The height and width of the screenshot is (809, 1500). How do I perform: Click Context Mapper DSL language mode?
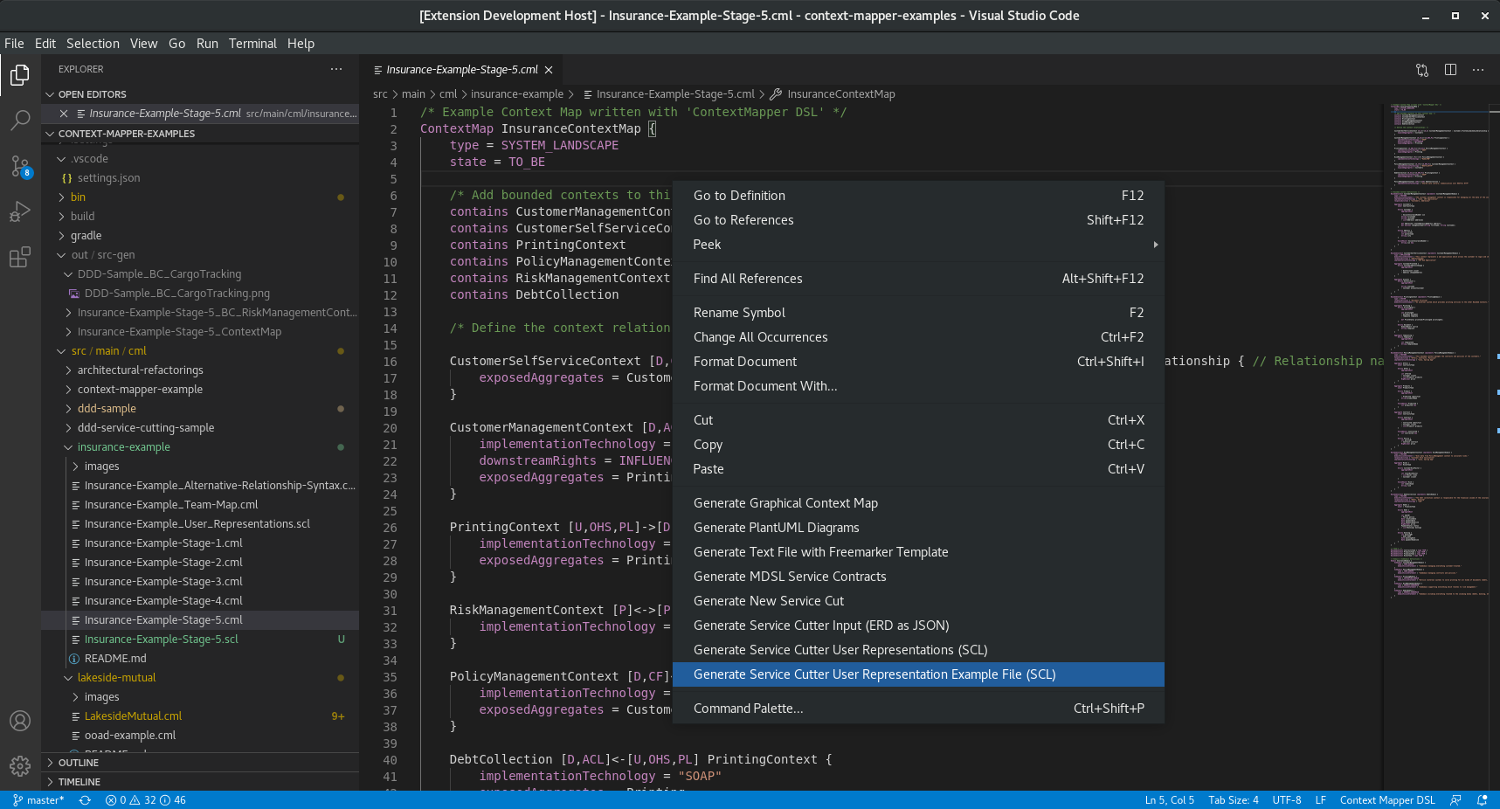click(x=1387, y=800)
